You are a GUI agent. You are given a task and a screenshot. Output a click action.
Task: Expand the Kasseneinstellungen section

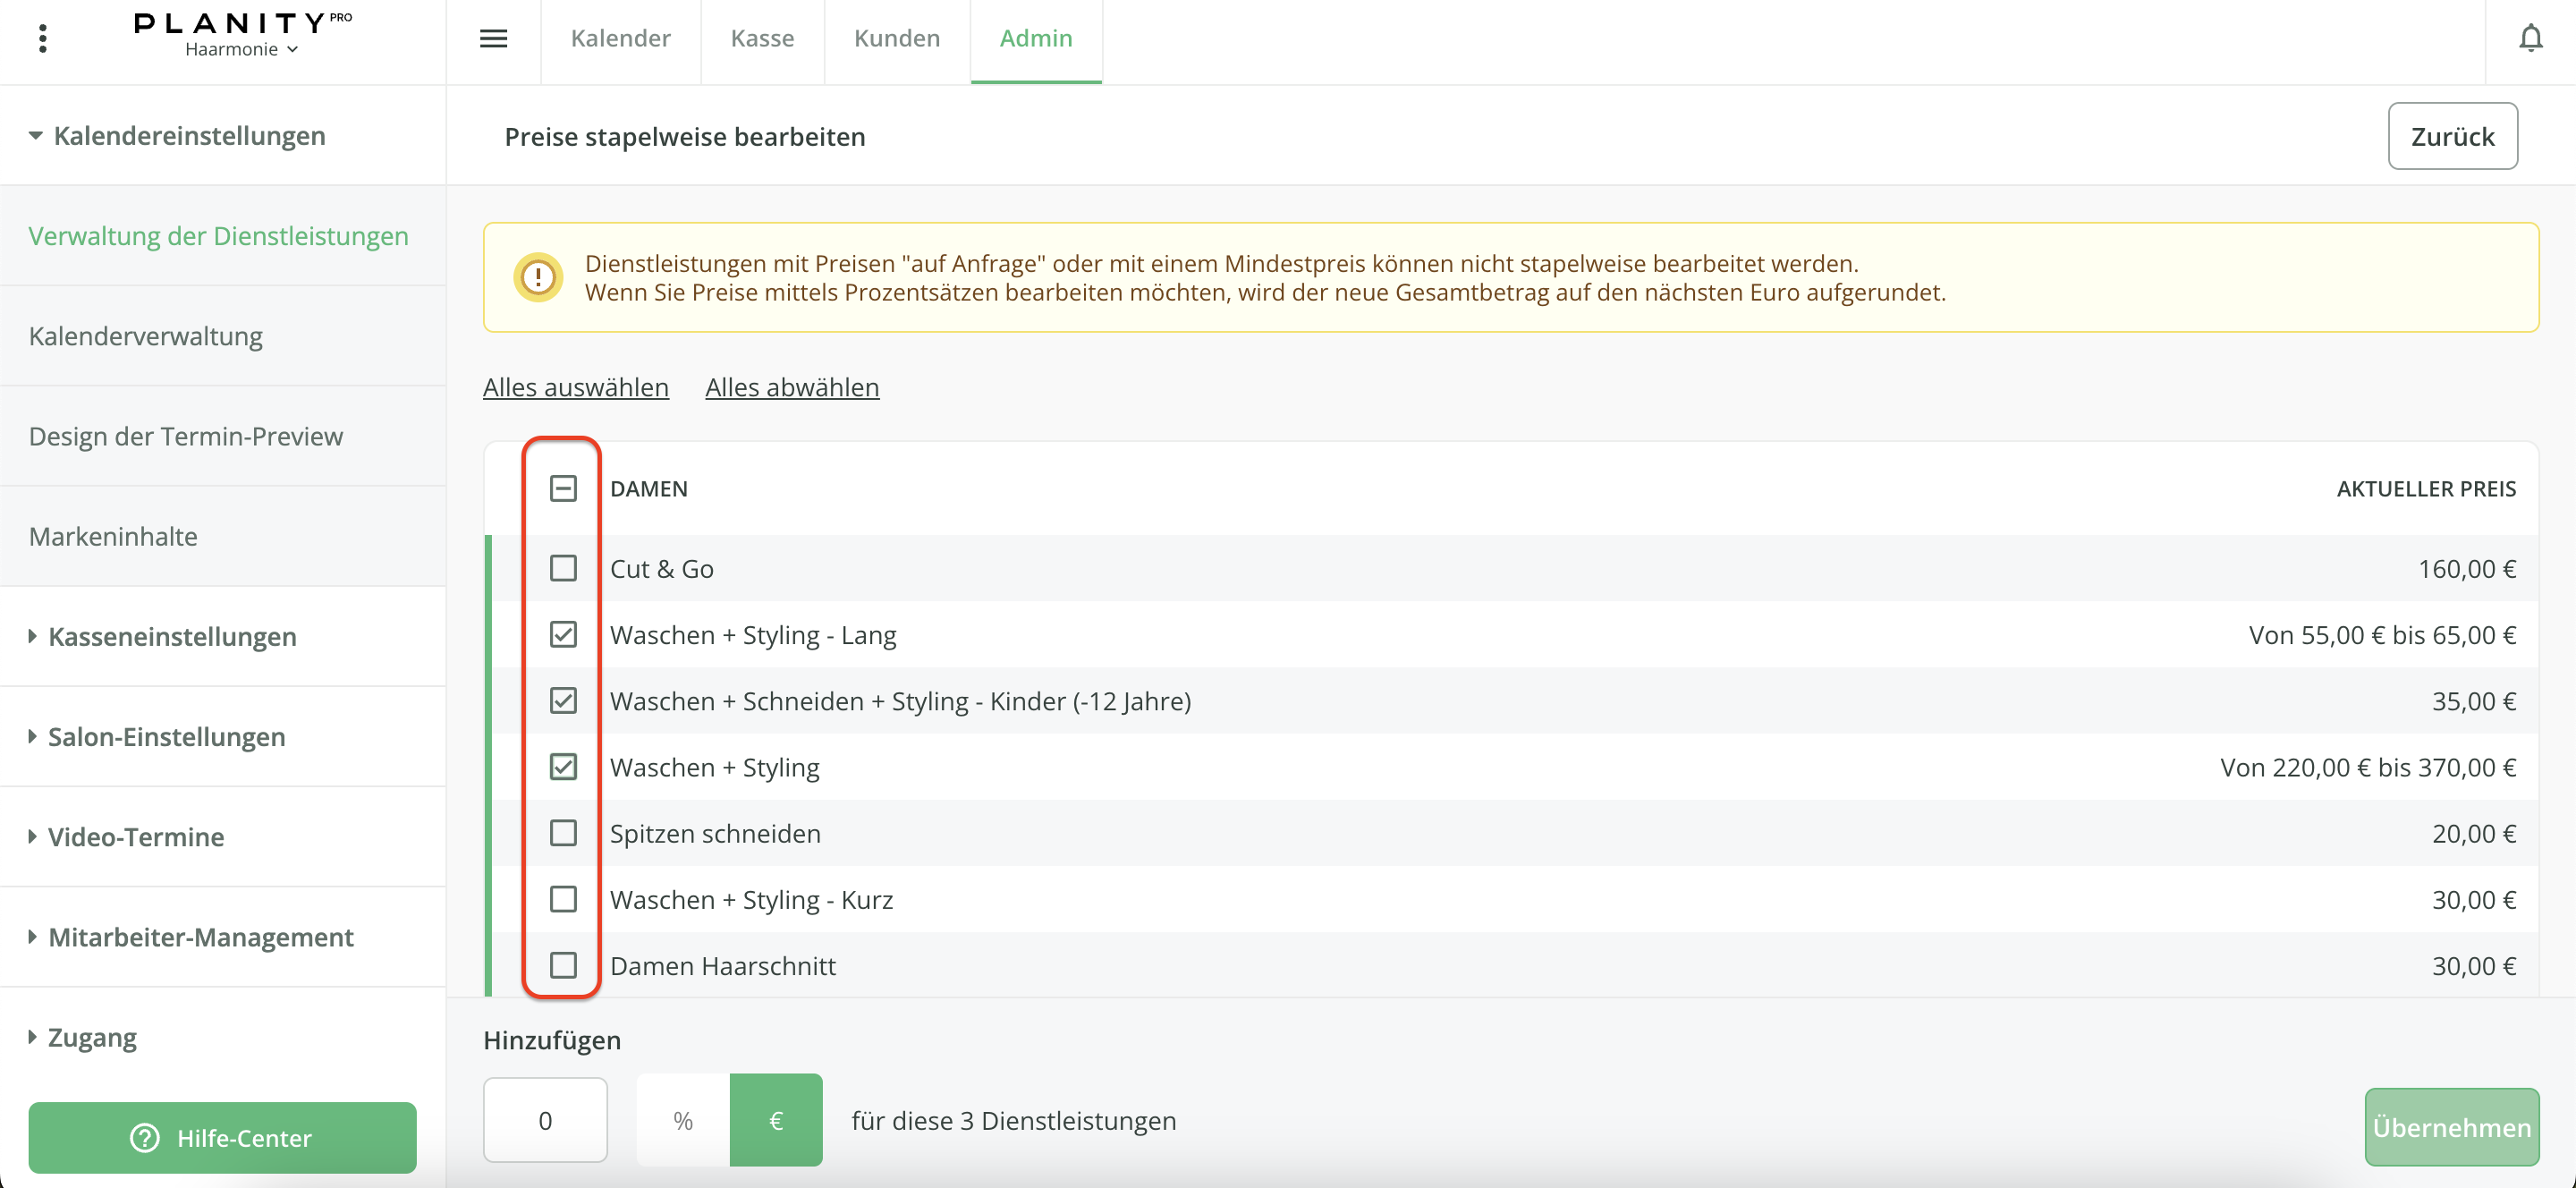click(172, 636)
